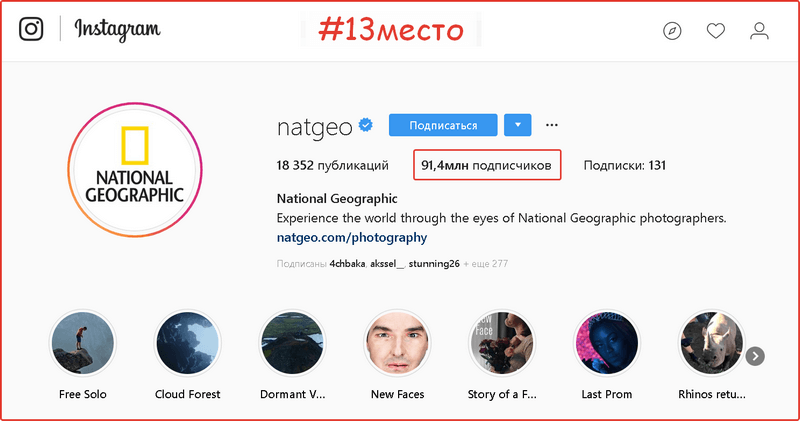The height and width of the screenshot is (421, 800).
Task: Open the three-dots options menu
Action: coord(551,125)
